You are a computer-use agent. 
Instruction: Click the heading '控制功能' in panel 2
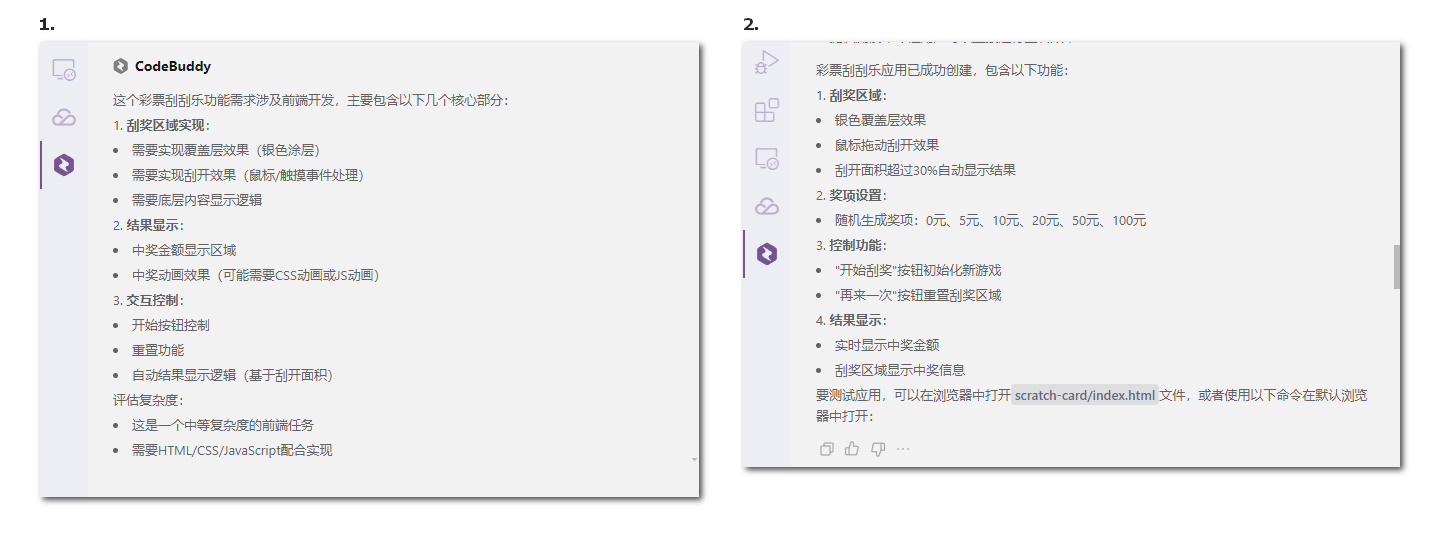coord(855,245)
